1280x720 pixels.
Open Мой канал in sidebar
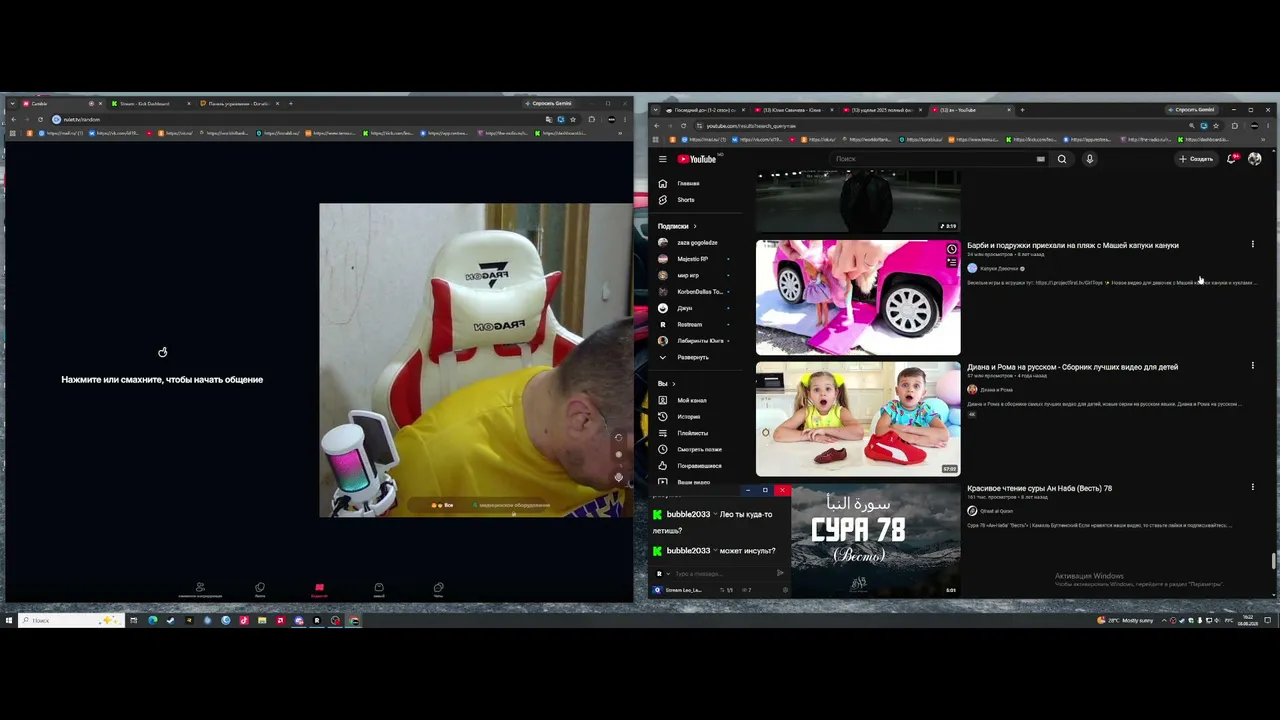[x=695, y=400]
